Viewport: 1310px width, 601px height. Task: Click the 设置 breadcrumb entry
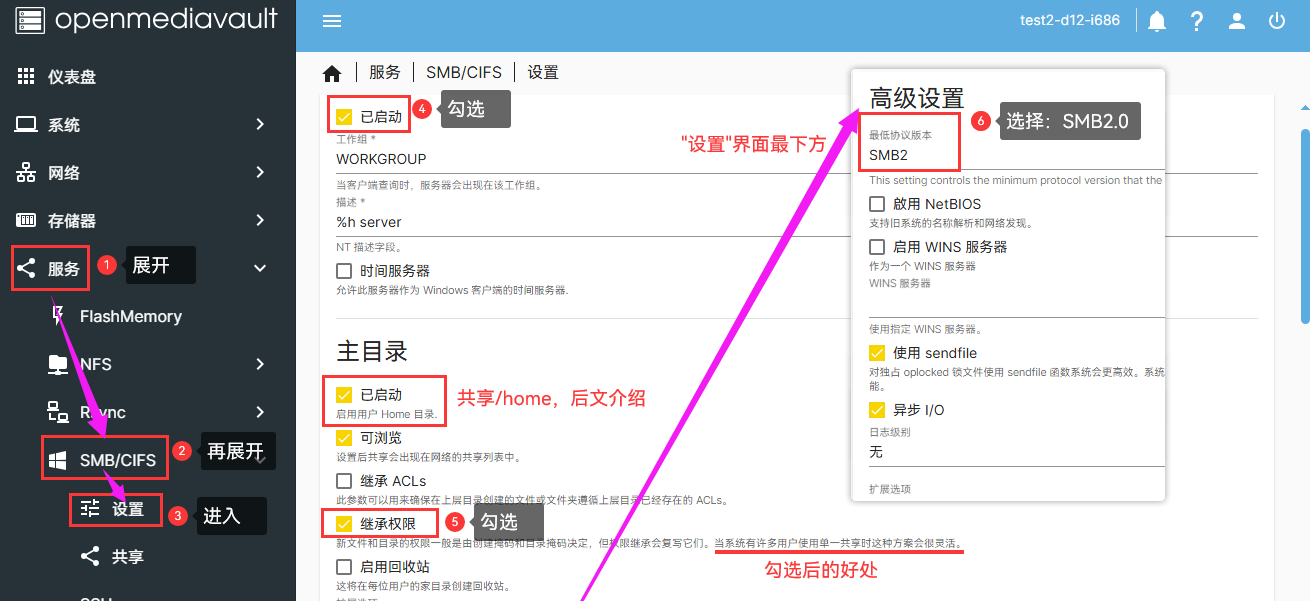pyautogui.click(x=542, y=71)
